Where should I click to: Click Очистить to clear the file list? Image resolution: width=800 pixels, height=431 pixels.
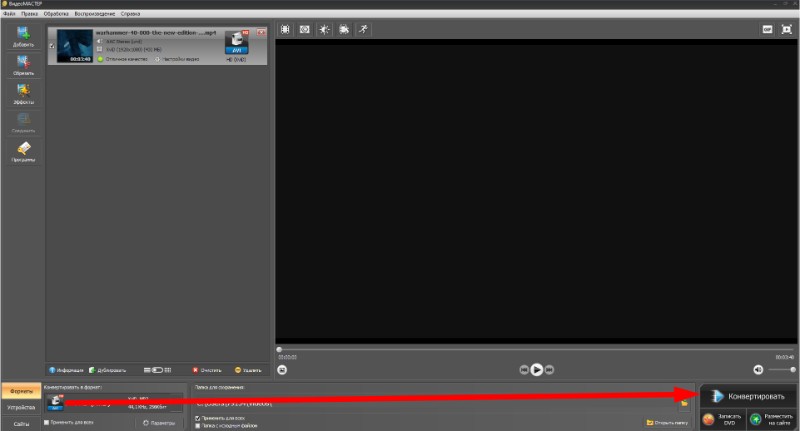tap(207, 370)
